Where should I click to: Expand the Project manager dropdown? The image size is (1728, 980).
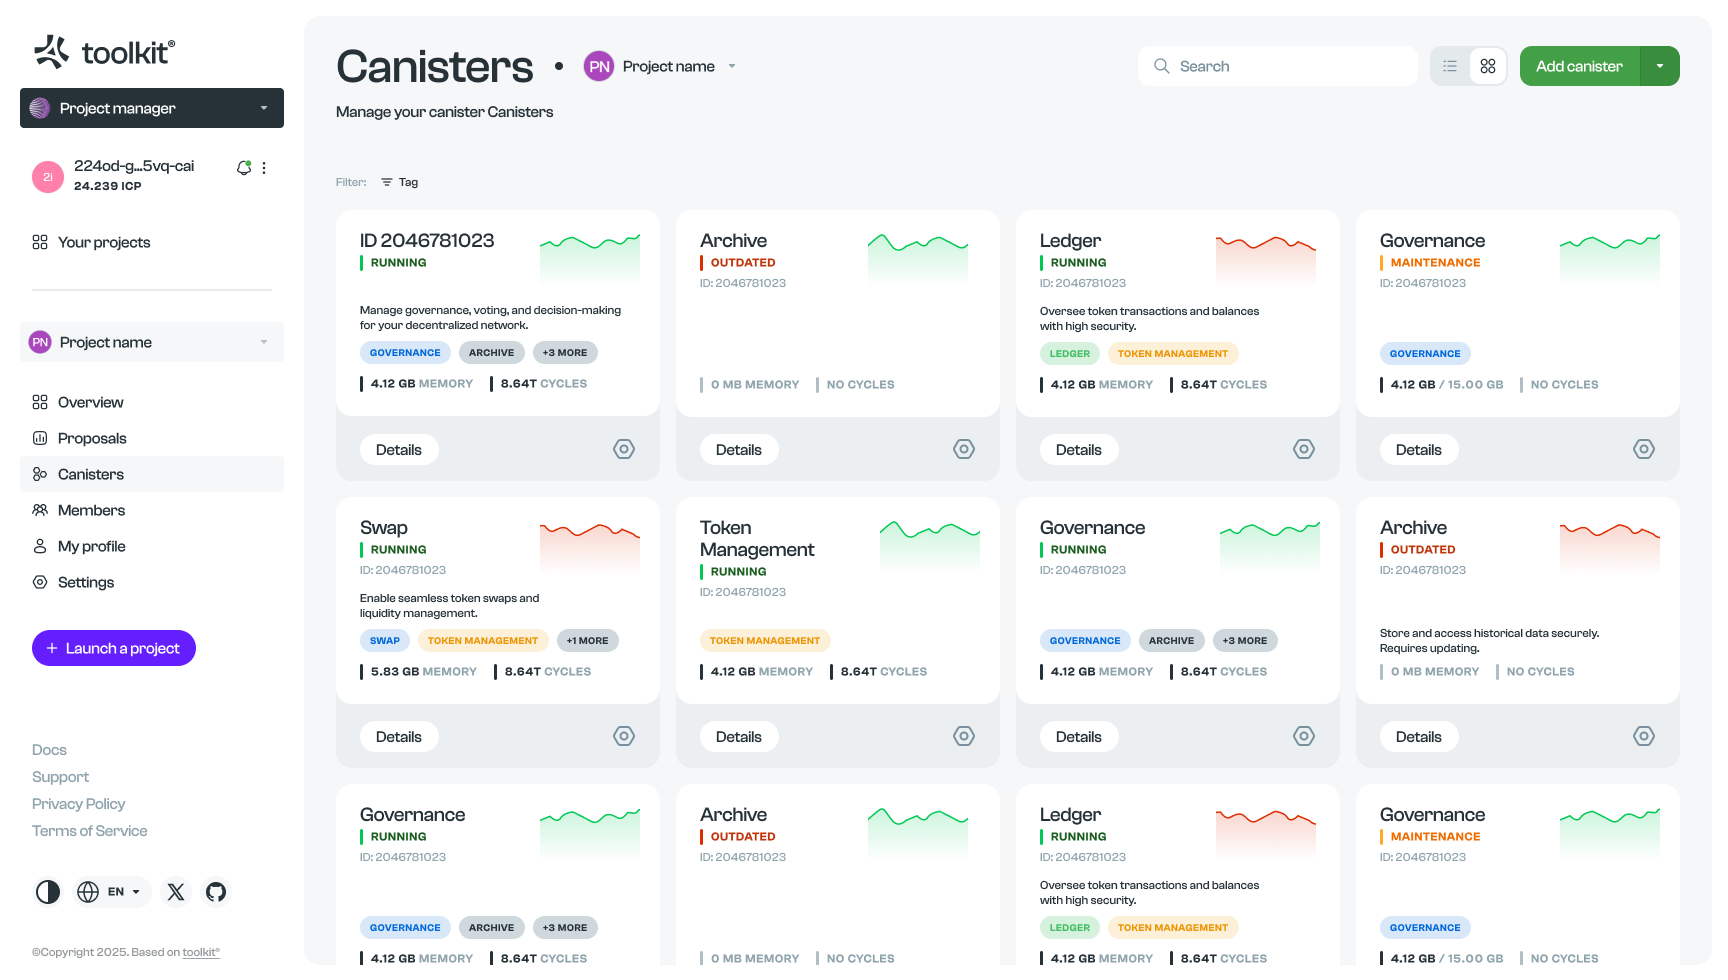[152, 108]
